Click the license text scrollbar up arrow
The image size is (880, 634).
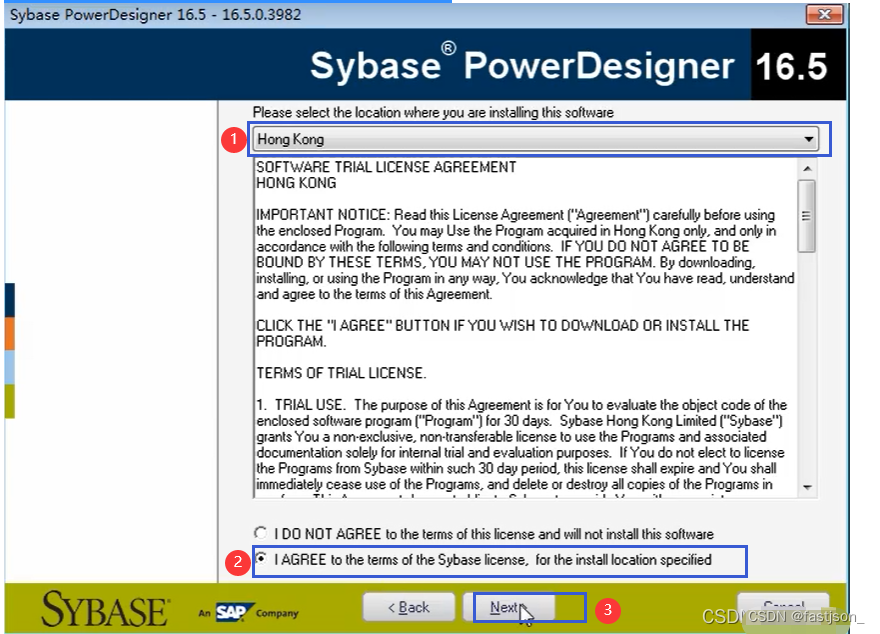[807, 168]
